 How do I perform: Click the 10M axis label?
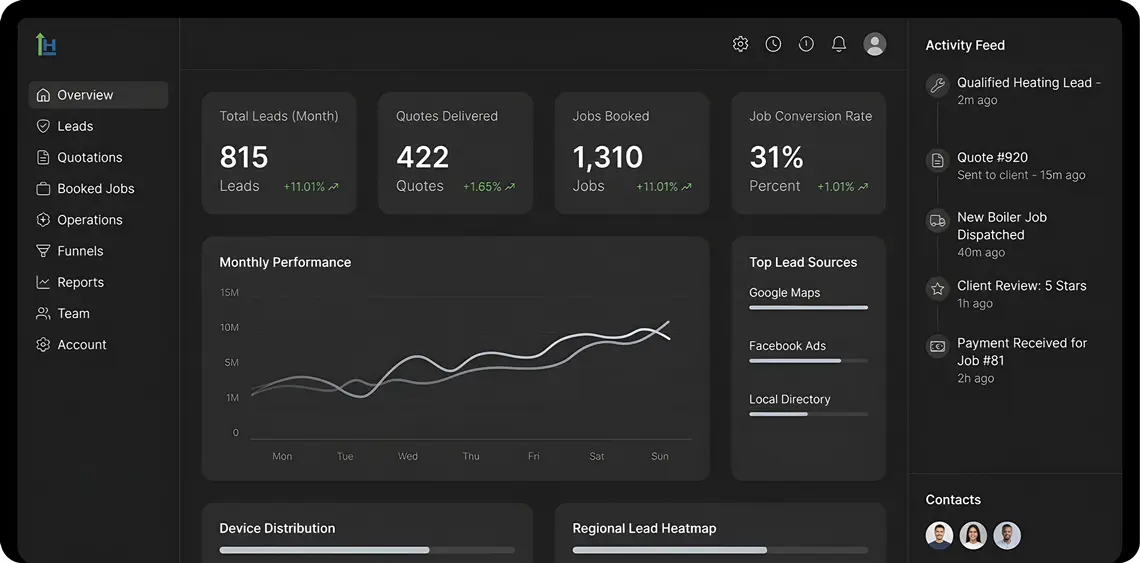(x=229, y=328)
